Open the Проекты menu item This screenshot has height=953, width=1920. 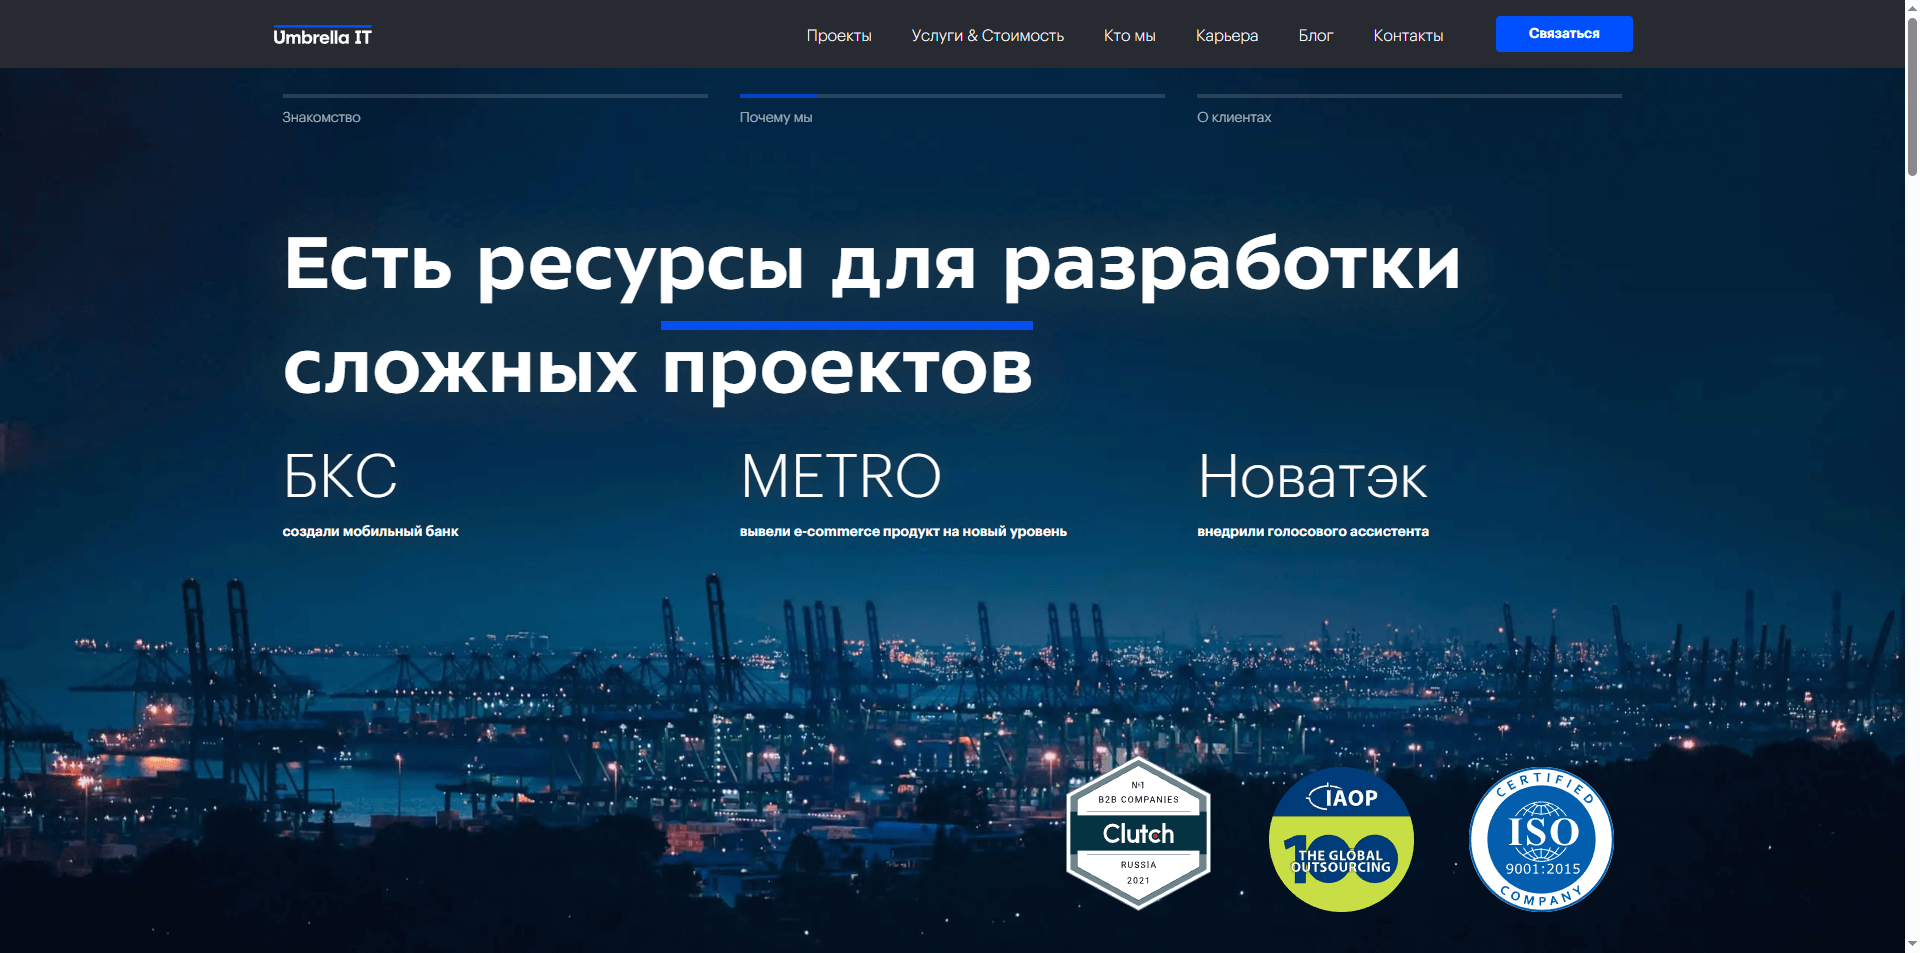point(838,35)
